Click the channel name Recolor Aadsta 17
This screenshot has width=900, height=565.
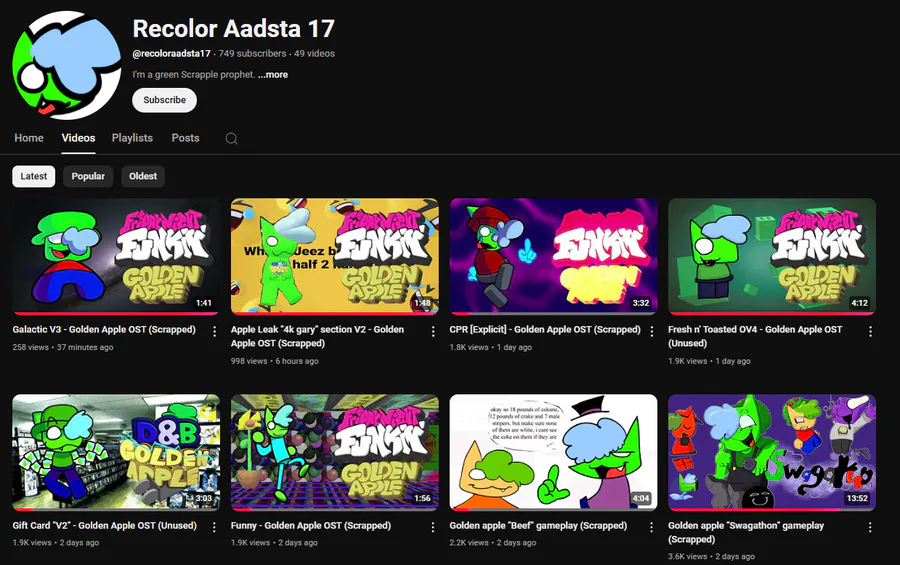point(234,29)
